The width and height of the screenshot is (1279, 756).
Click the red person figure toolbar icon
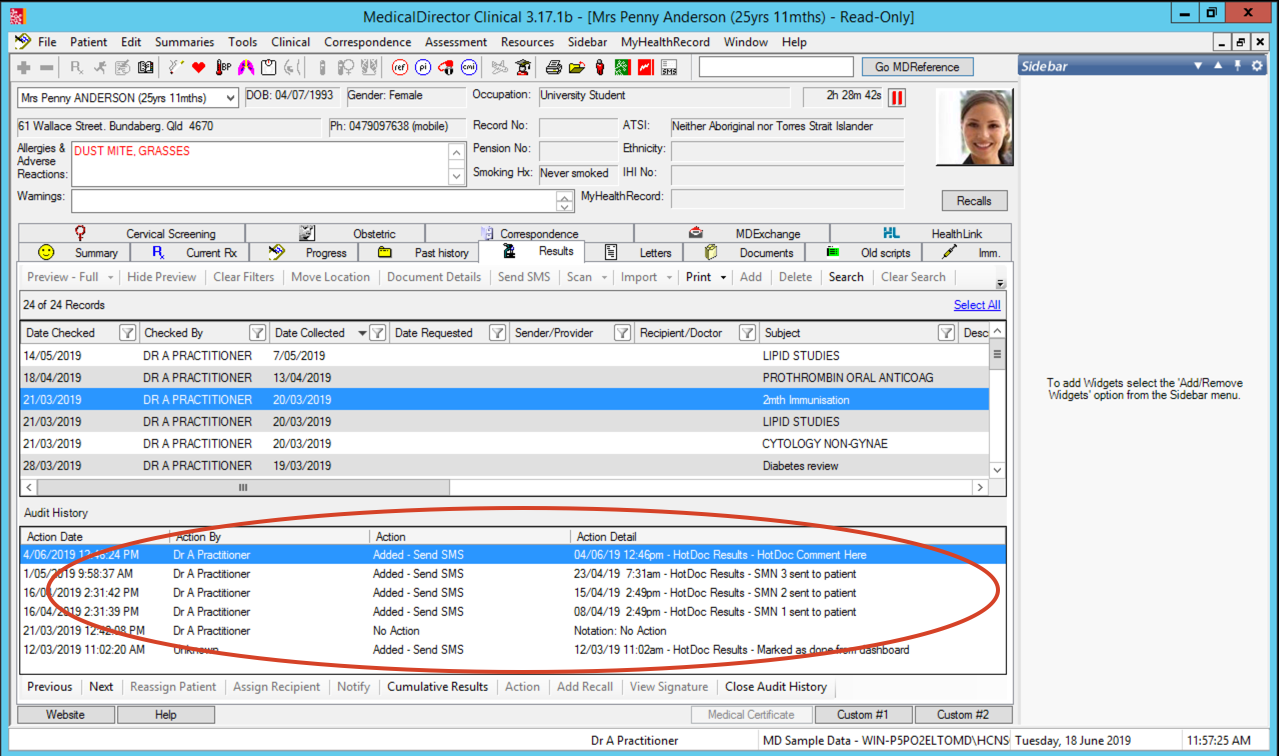(x=599, y=67)
